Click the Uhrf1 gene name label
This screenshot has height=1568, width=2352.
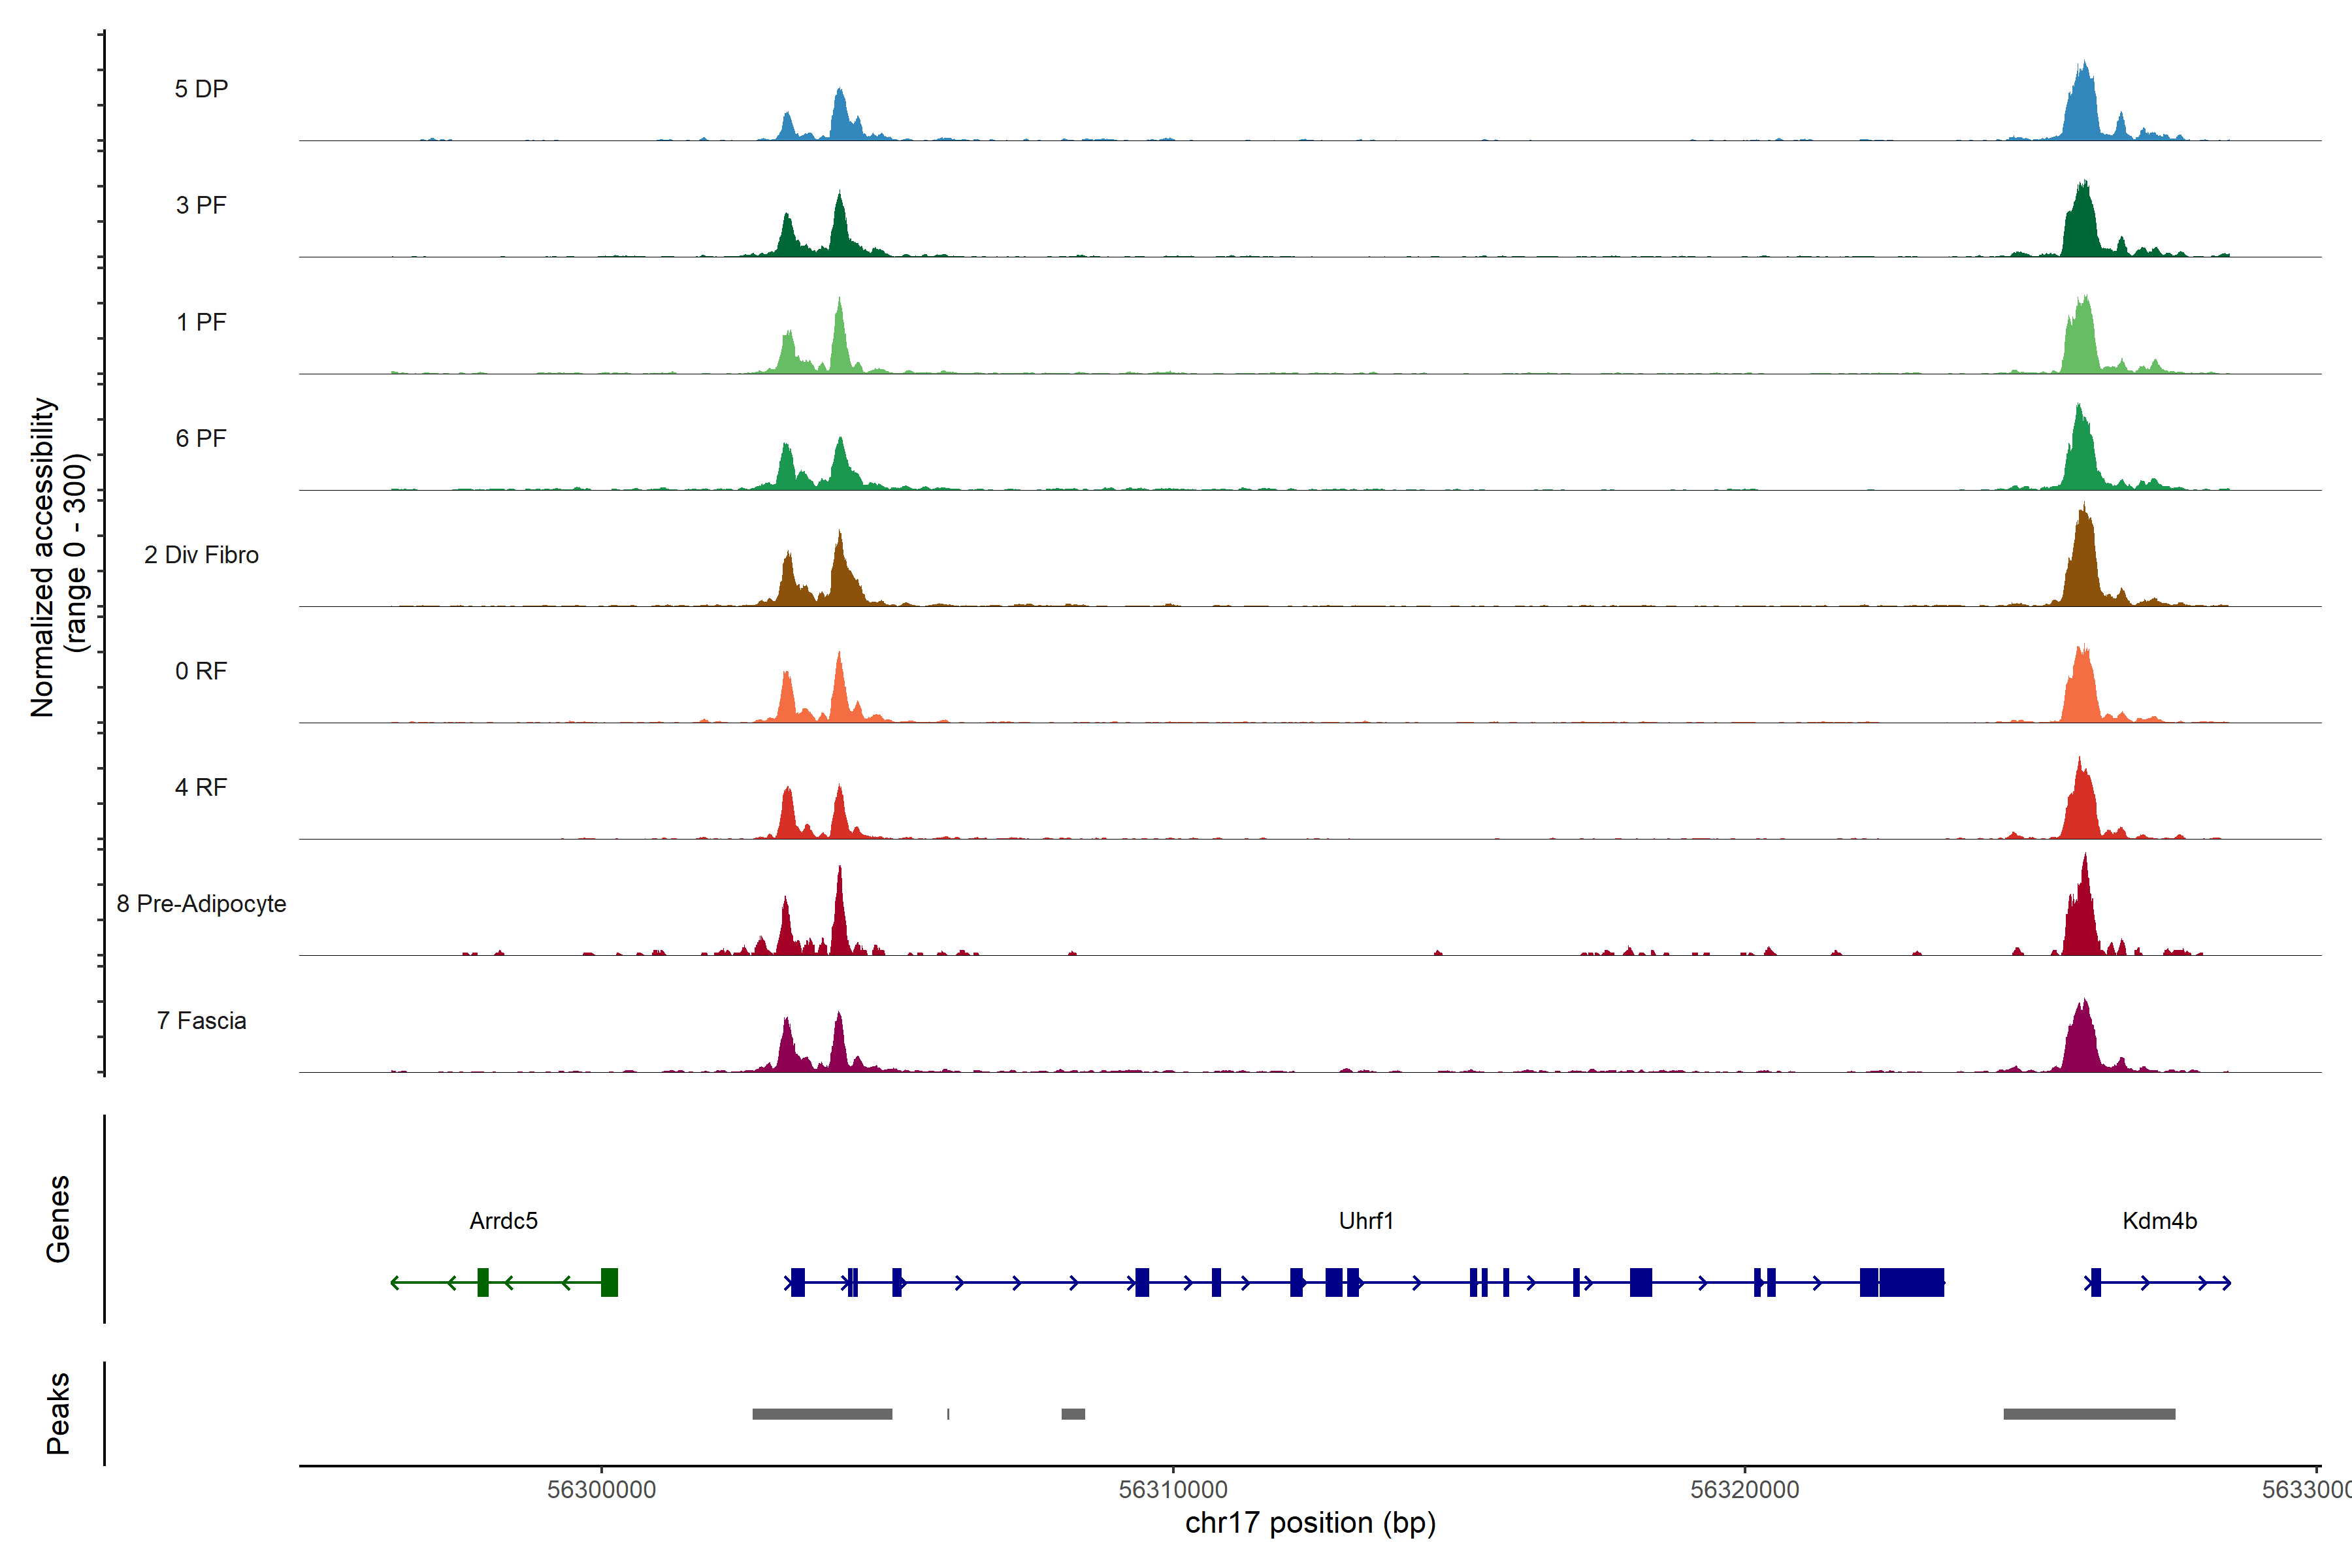tap(1366, 1221)
